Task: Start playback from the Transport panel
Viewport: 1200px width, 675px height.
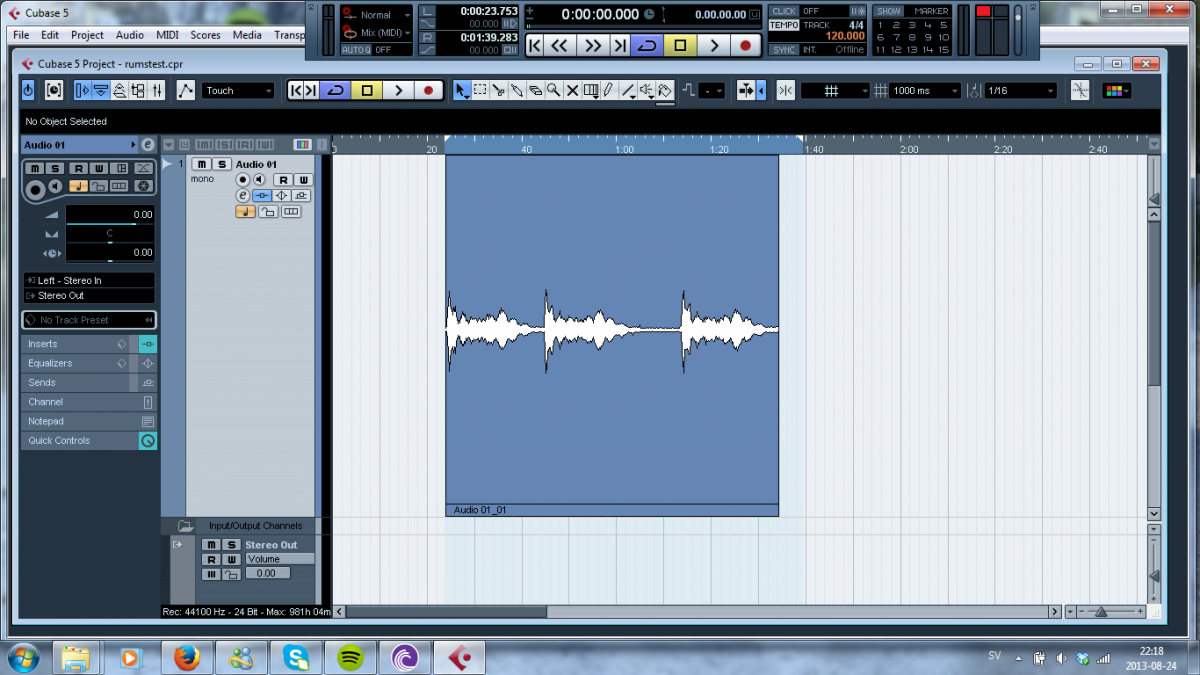Action: (x=714, y=45)
